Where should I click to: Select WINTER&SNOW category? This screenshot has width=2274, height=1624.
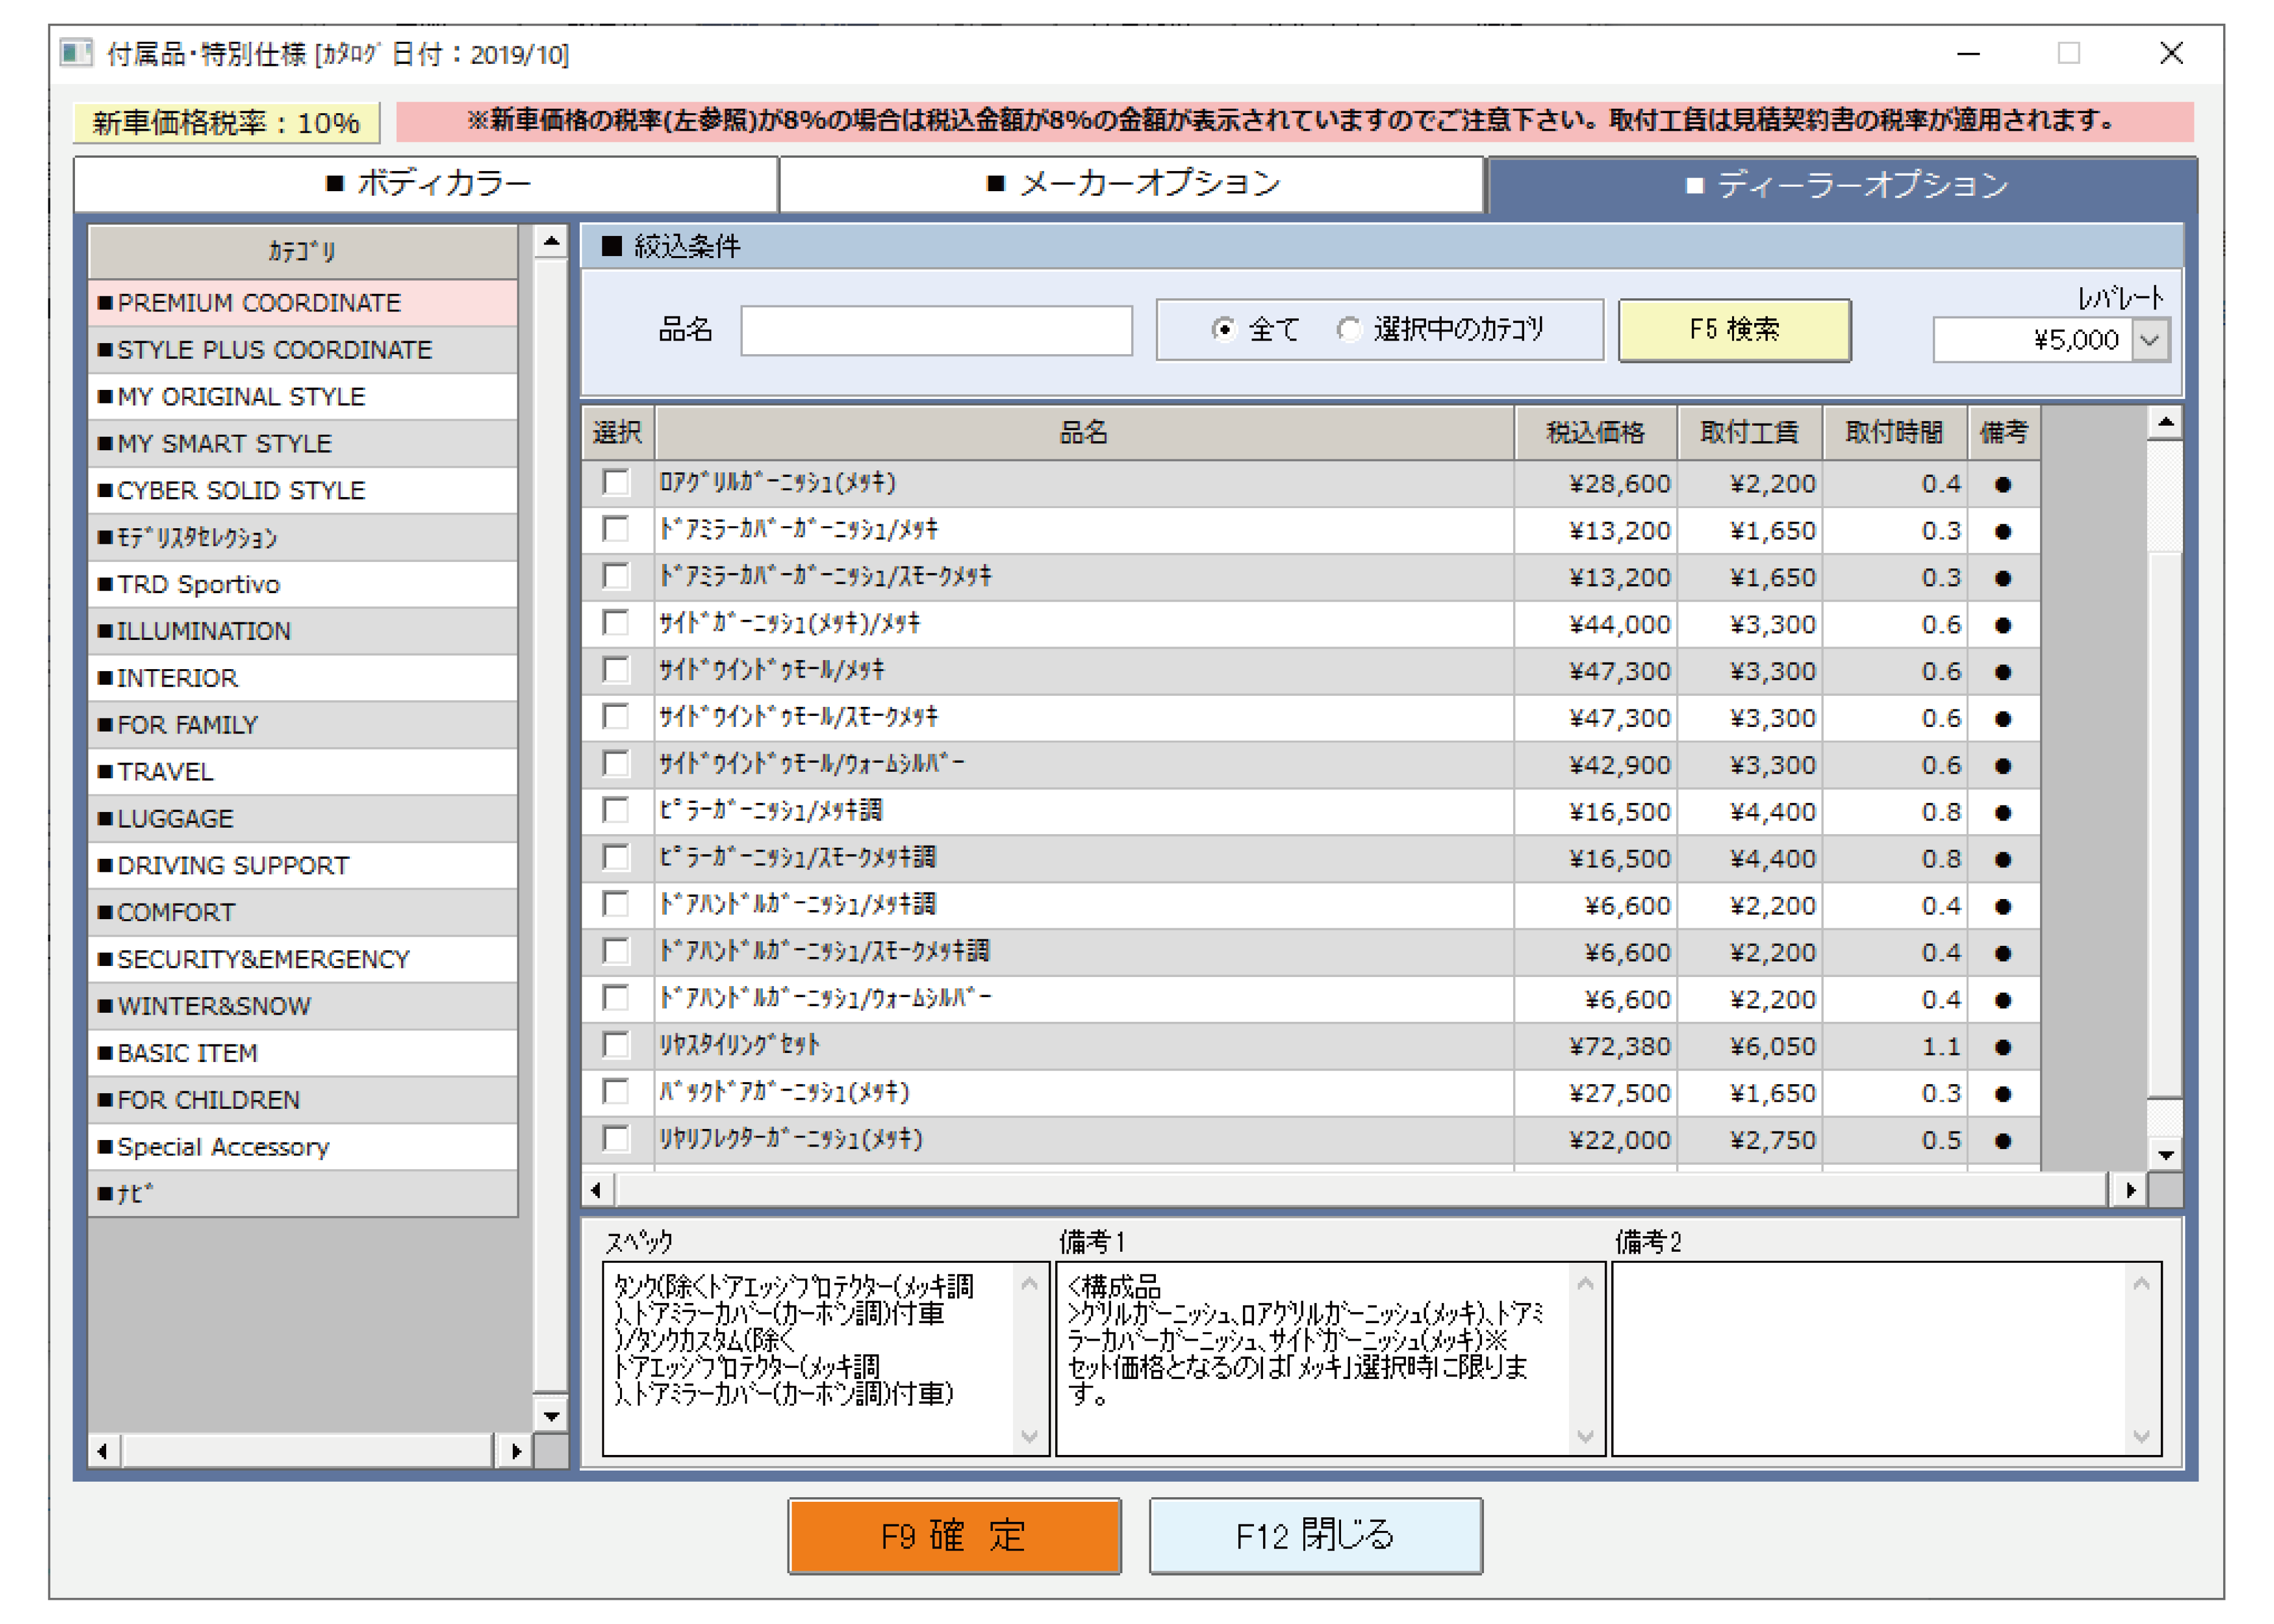pos(303,1007)
